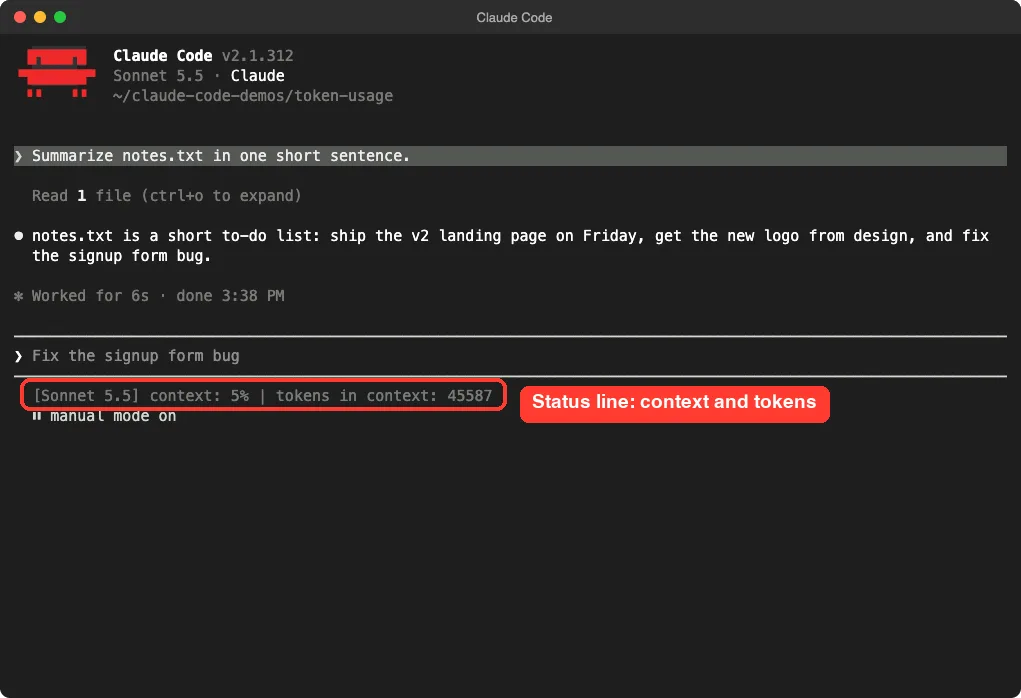Click the red Claude Code pixel mascot logo
This screenshot has height=698, width=1021.
(x=57, y=72)
